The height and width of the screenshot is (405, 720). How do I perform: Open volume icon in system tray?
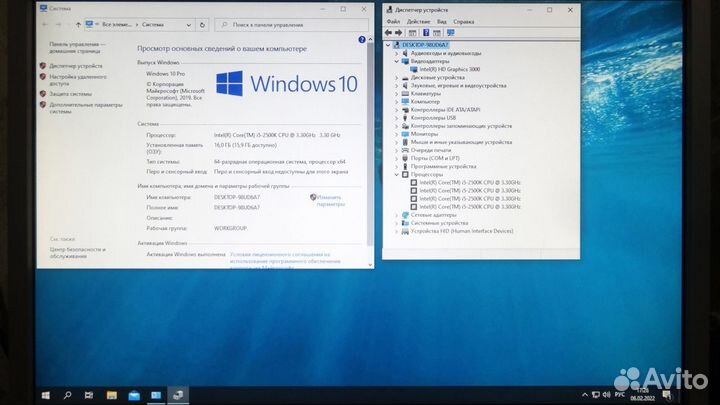click(x=607, y=394)
